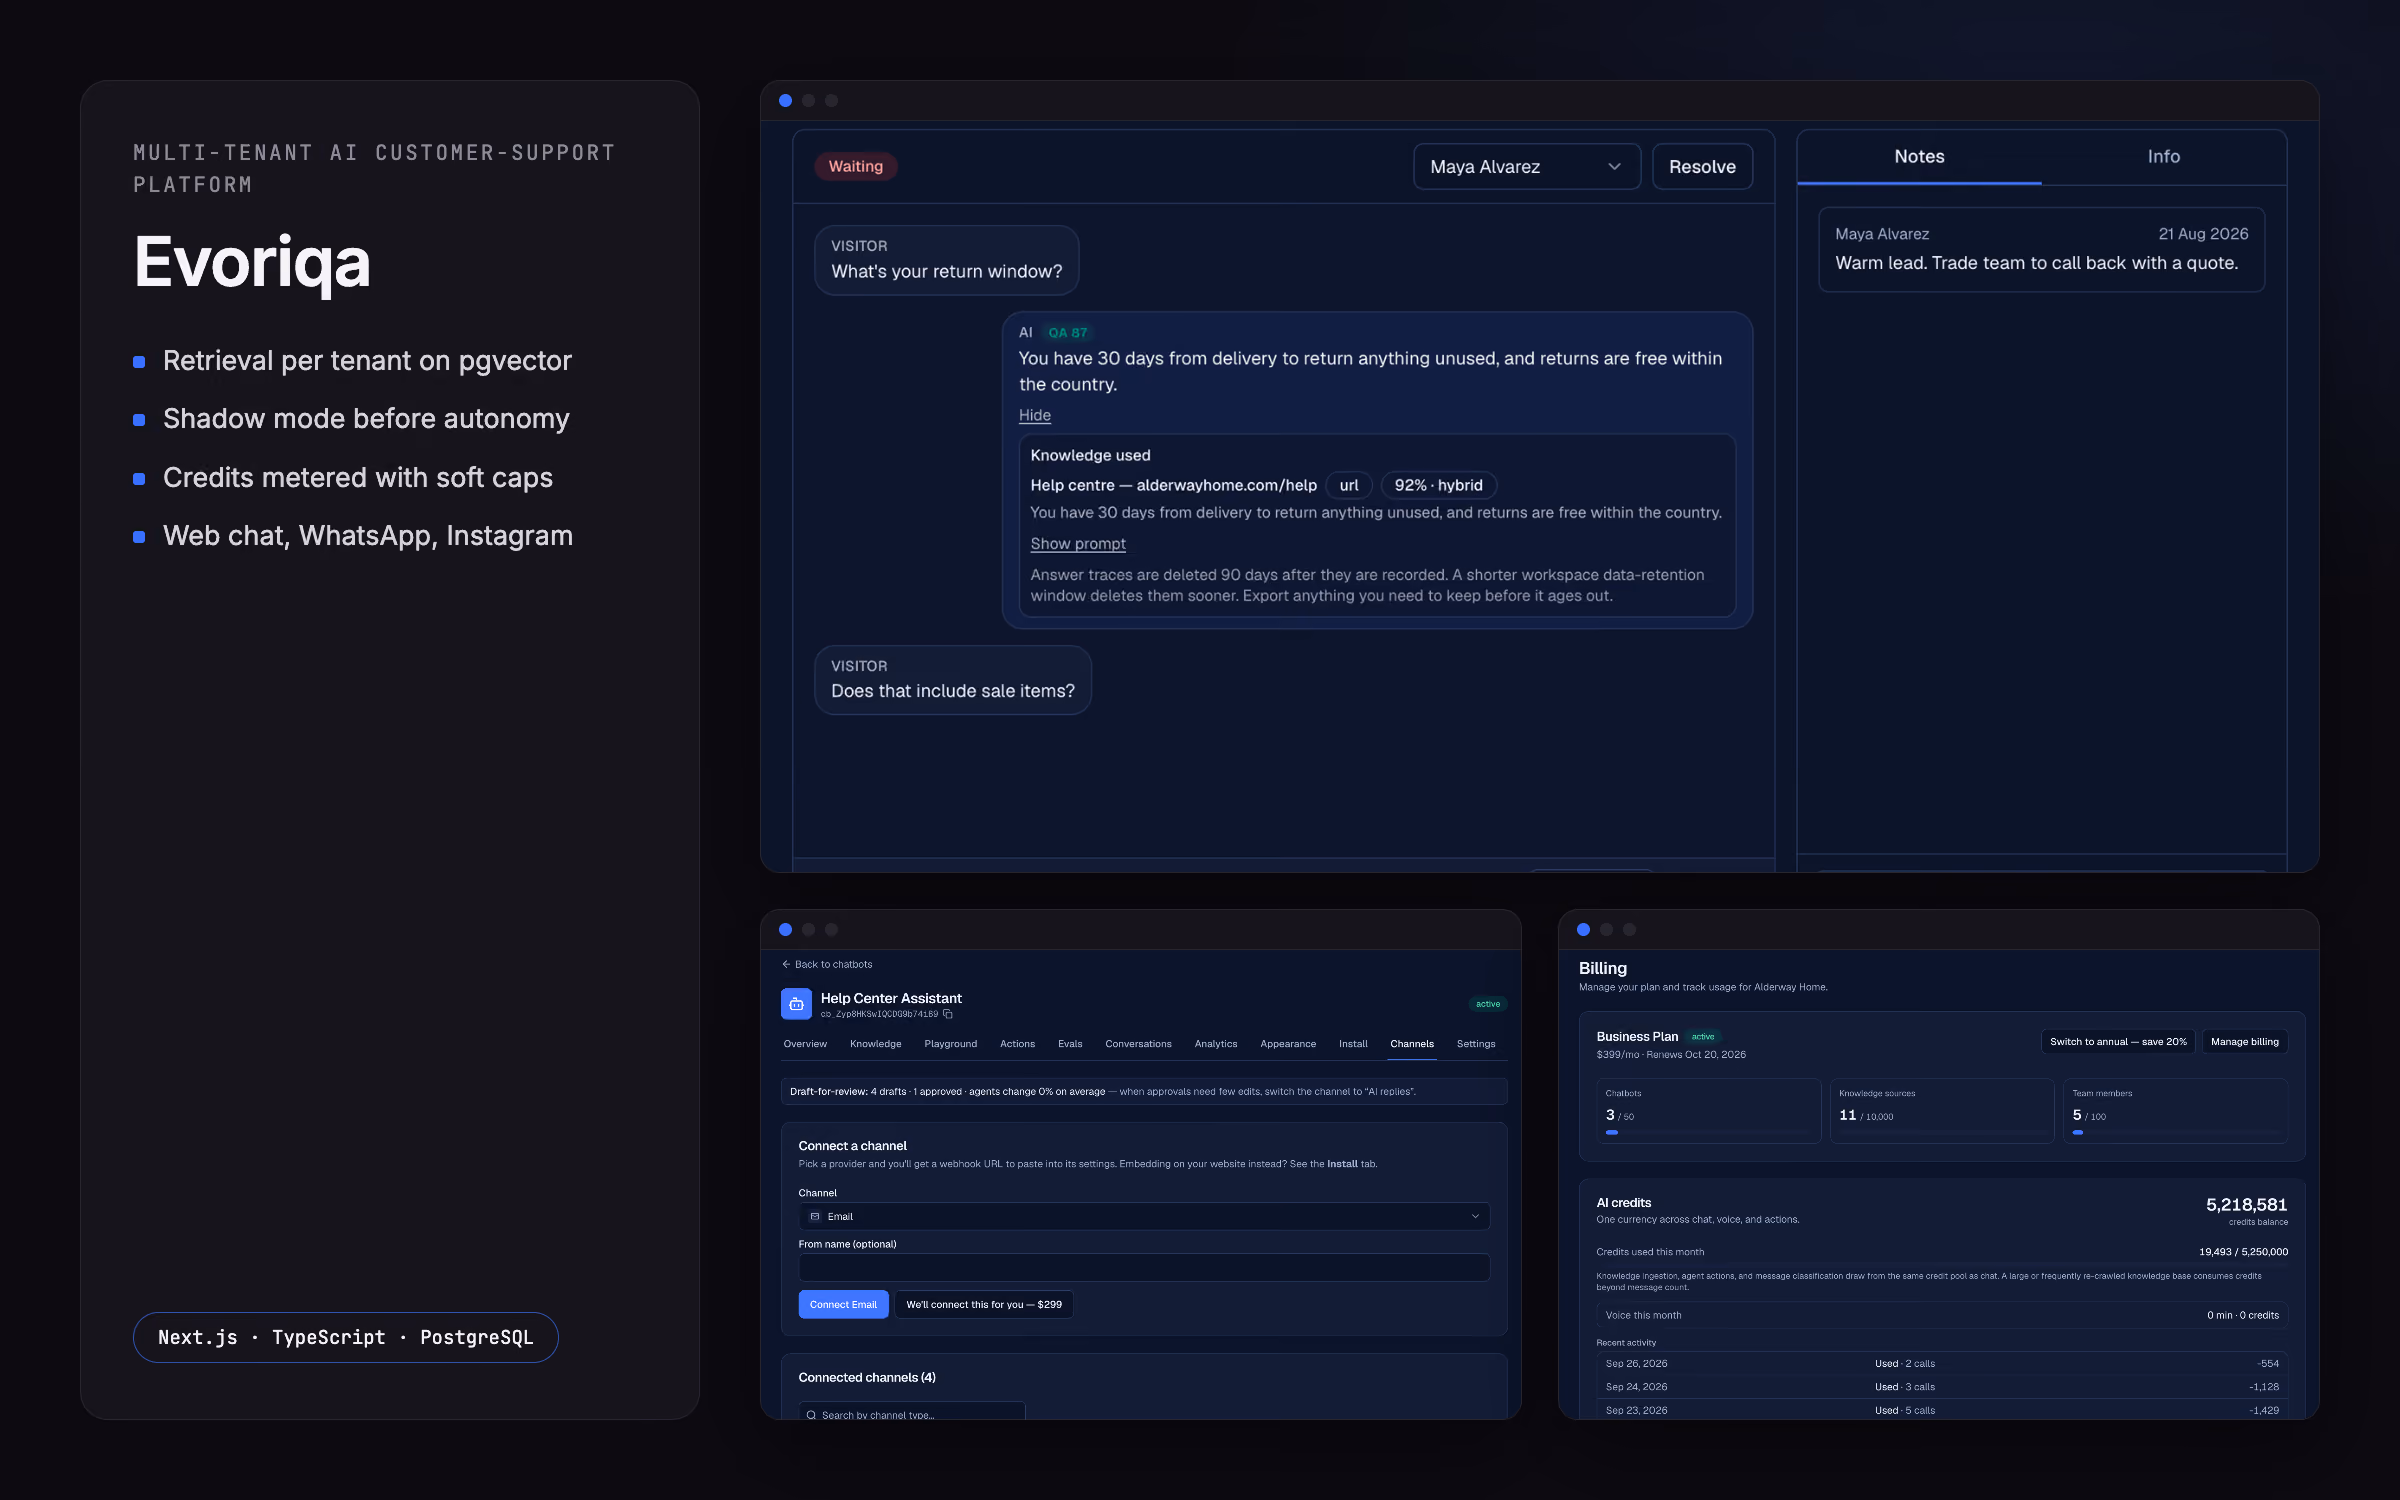Viewport: 2400px width, 1500px height.
Task: Open the Appearance tab
Action: tap(1288, 1044)
